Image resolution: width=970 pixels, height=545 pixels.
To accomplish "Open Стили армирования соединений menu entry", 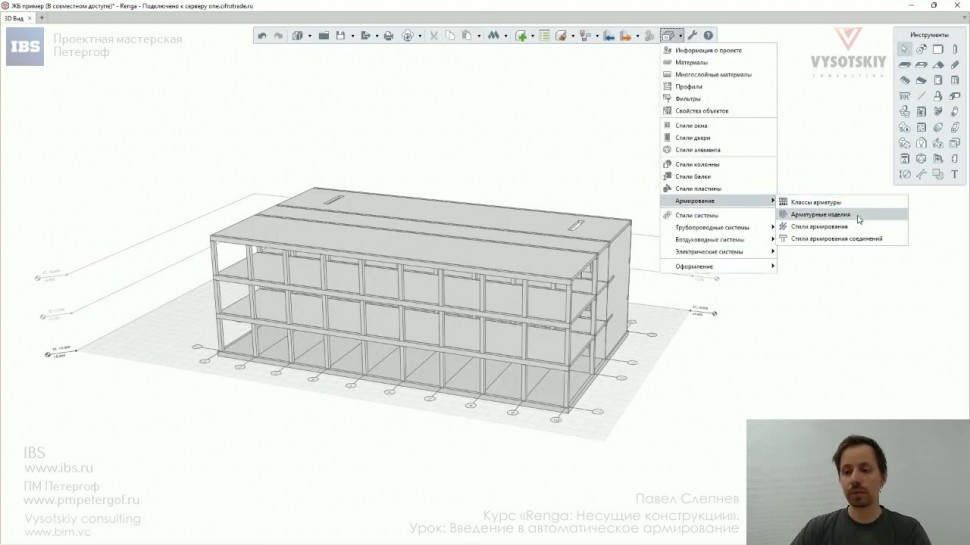I will 836,239.
